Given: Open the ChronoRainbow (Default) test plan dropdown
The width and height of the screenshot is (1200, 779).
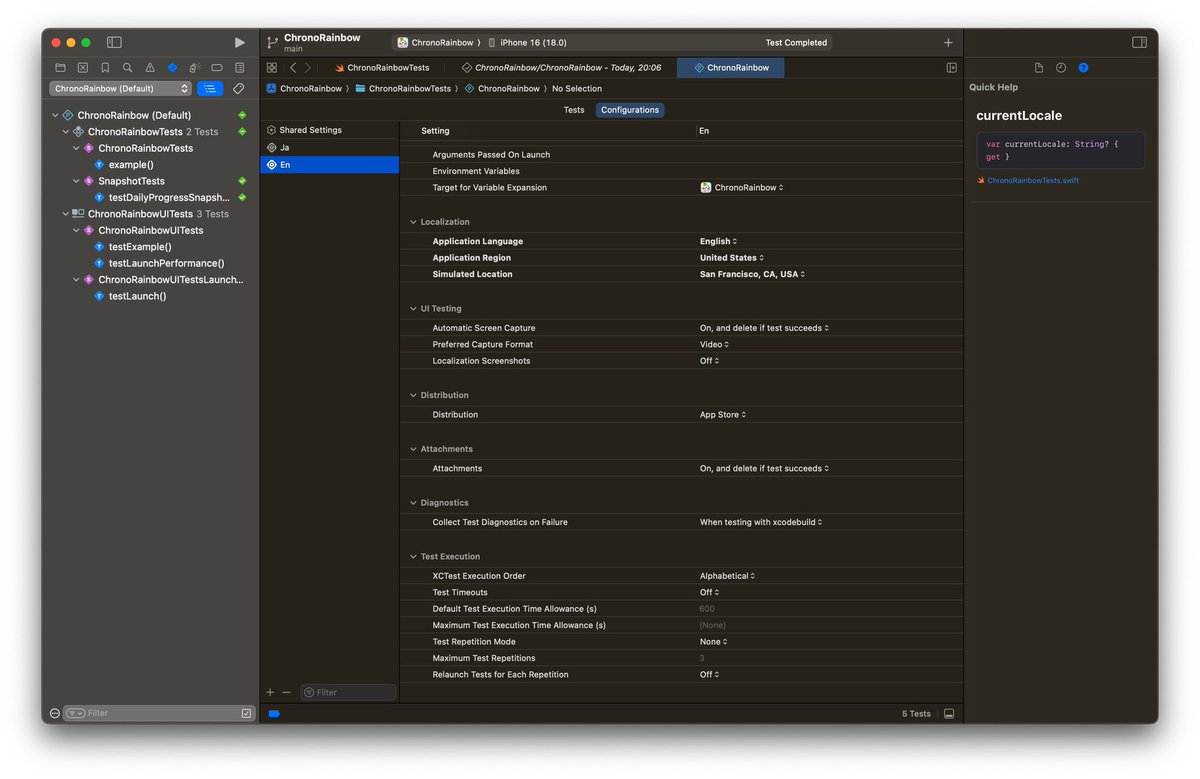Looking at the screenshot, I should tap(120, 88).
